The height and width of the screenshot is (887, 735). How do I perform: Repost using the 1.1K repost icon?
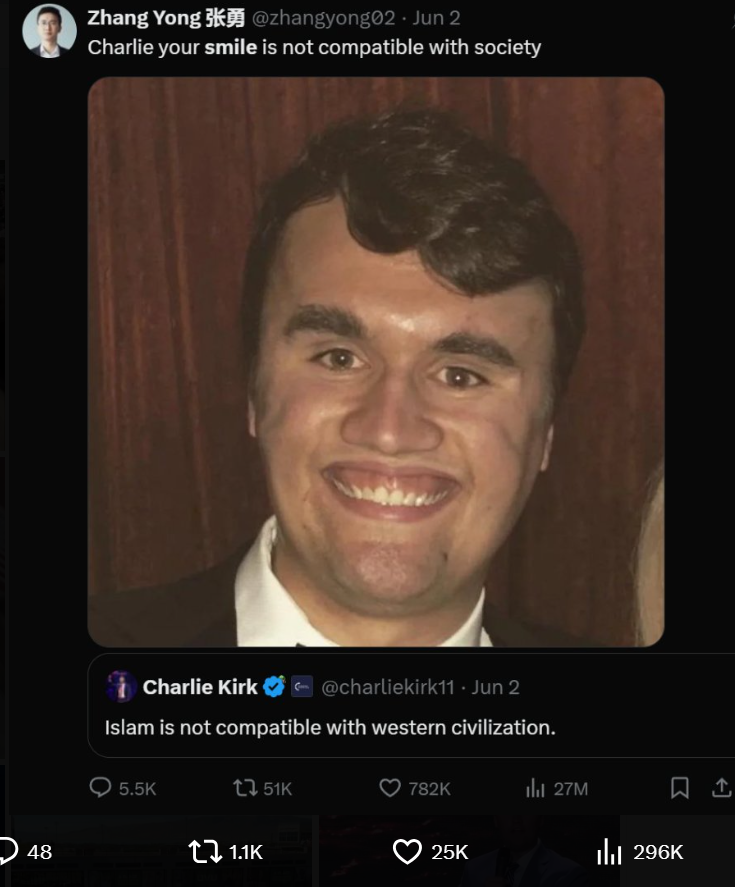pos(203,851)
